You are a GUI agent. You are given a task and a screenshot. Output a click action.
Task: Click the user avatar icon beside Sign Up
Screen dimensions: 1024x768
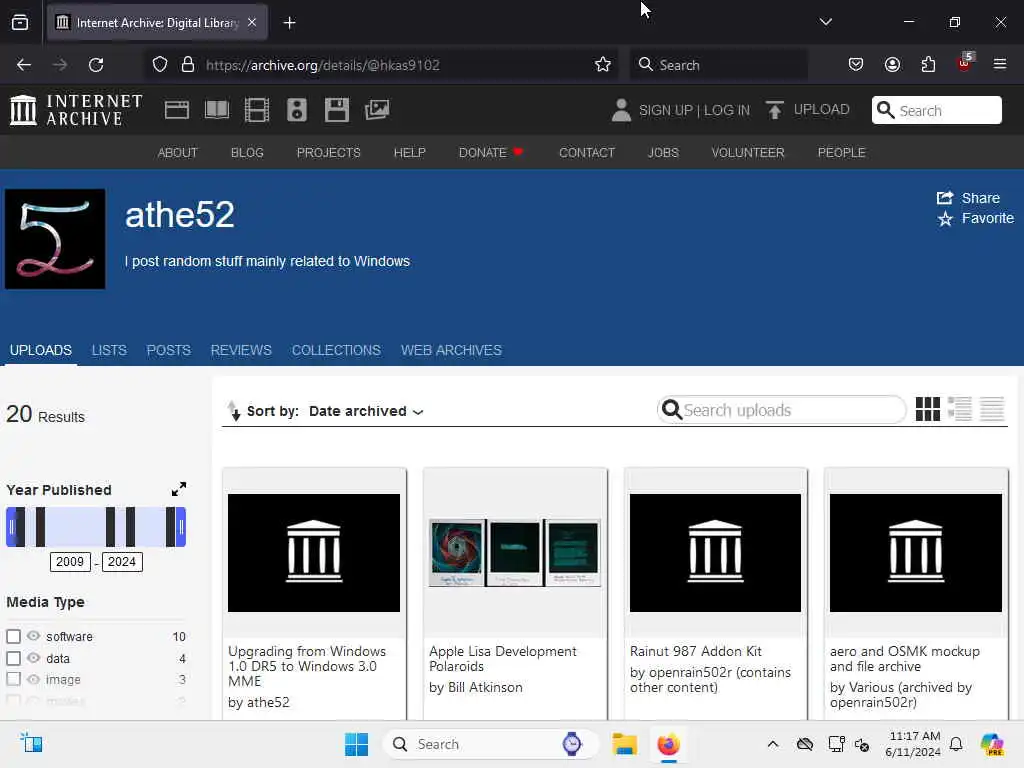pos(621,110)
